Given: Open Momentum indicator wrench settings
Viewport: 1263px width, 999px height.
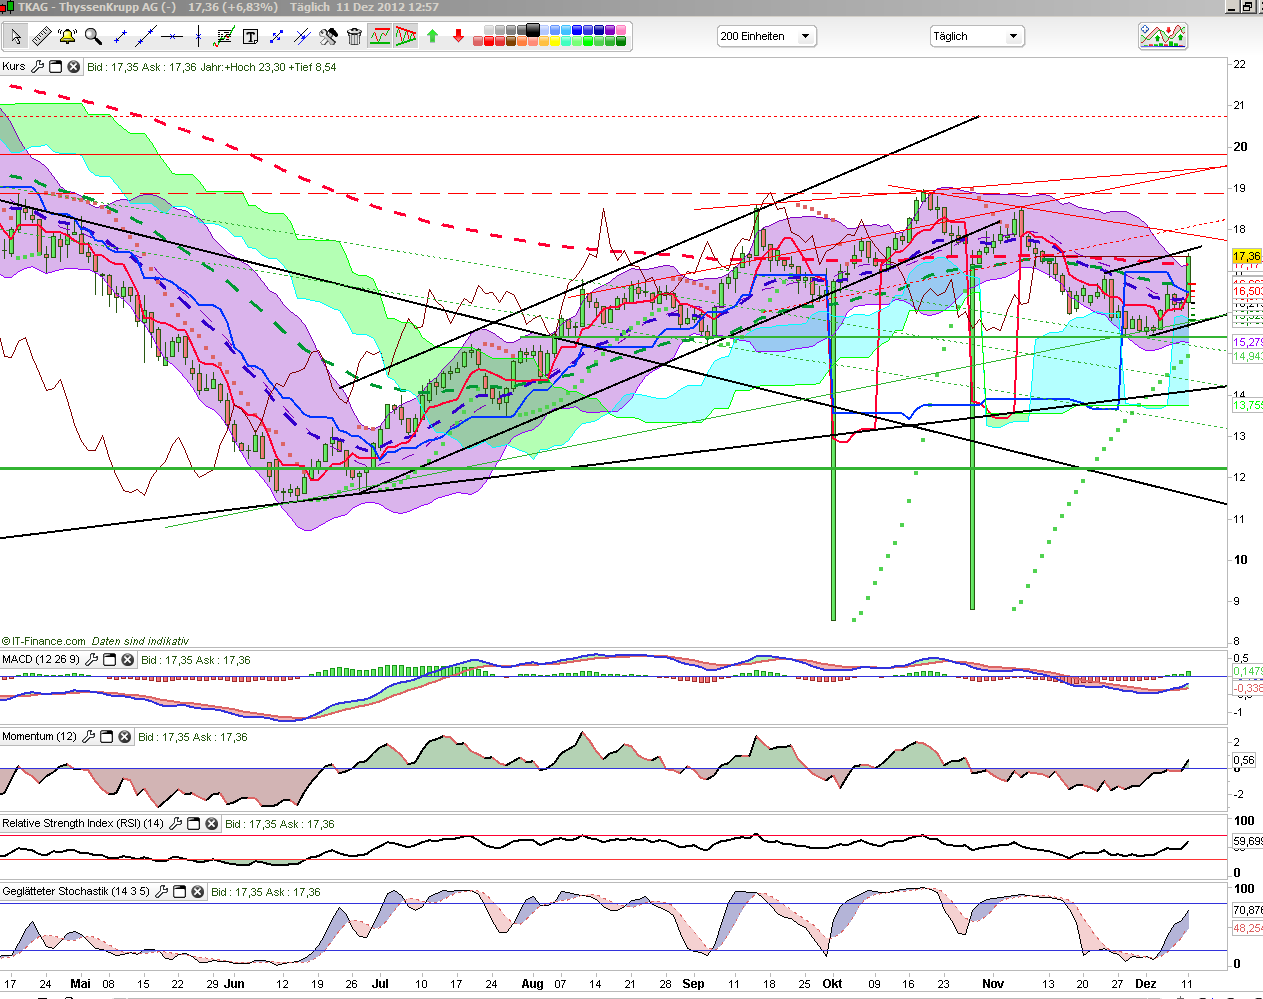Looking at the screenshot, I should coord(89,737).
